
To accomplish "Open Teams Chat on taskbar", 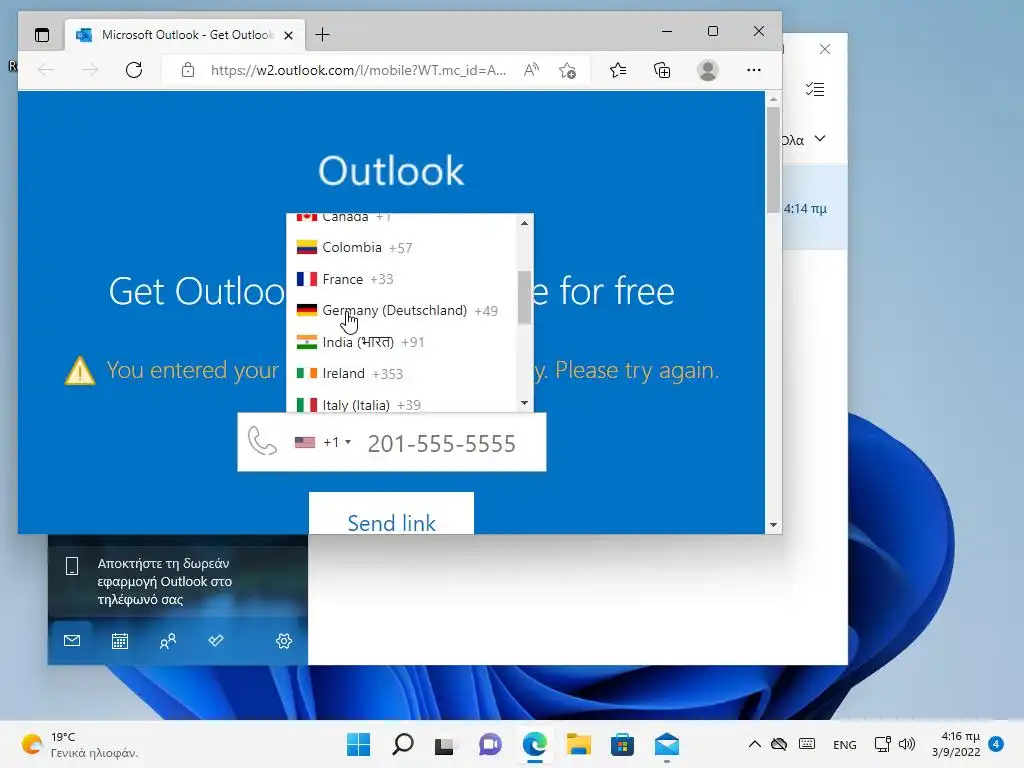I will [x=490, y=744].
